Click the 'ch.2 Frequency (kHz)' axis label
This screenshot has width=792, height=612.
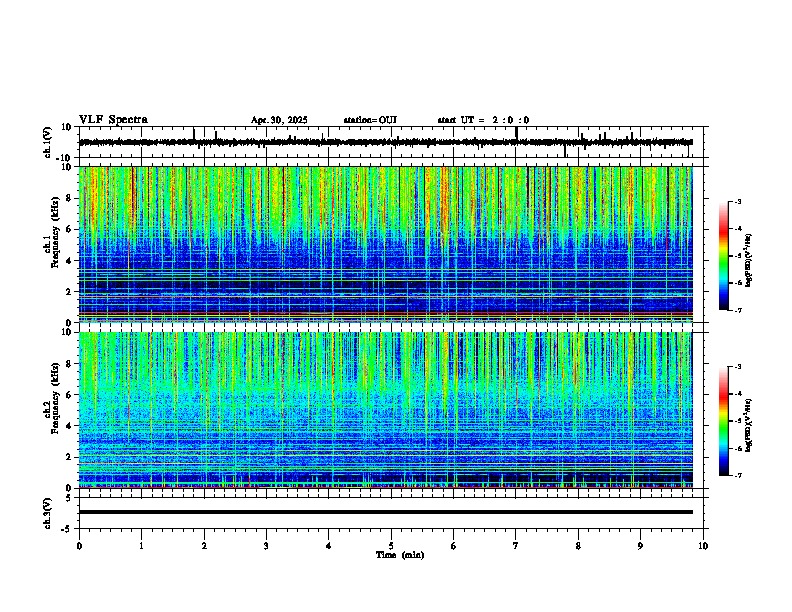pyautogui.click(x=52, y=398)
